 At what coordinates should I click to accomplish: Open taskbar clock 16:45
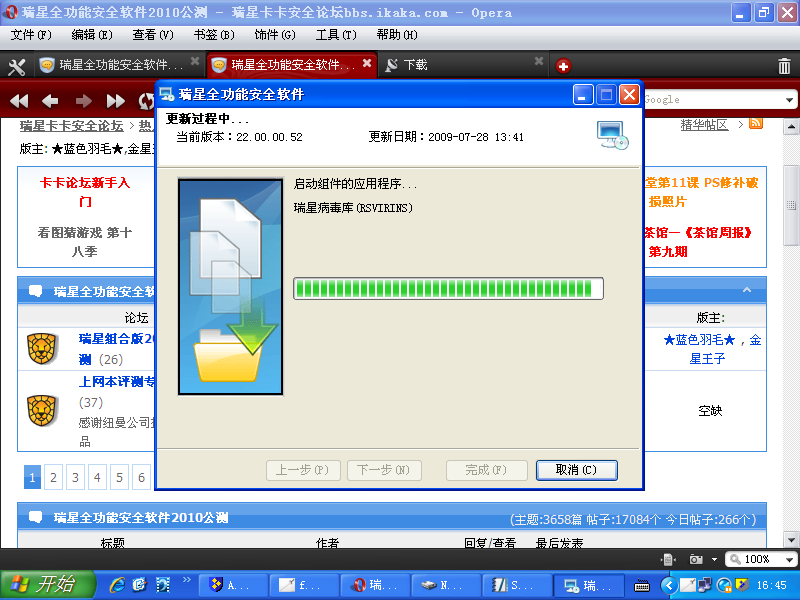(771, 585)
